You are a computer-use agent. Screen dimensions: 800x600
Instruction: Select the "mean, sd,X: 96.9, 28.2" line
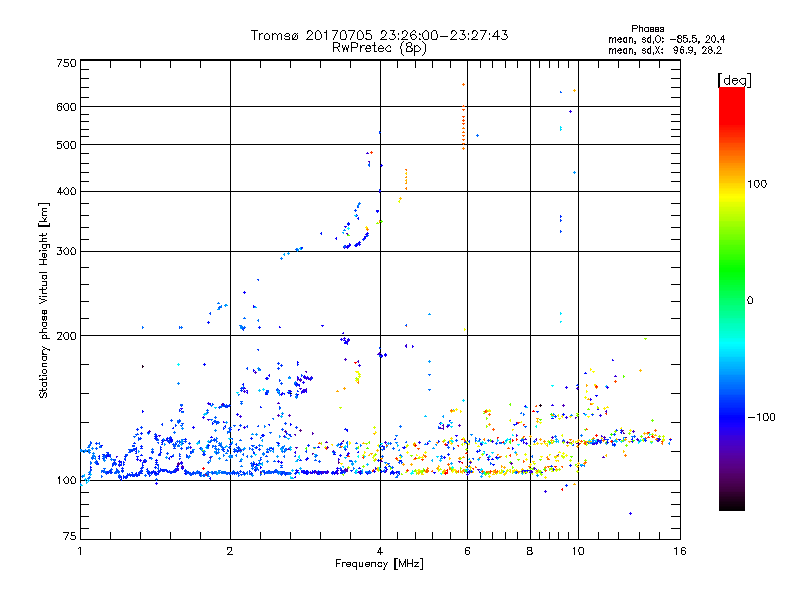point(665,50)
